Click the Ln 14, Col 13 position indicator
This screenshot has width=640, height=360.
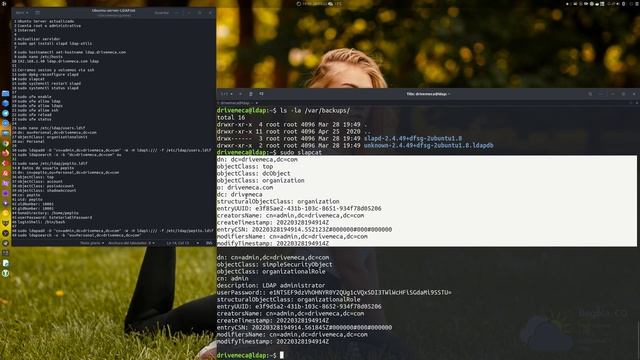pos(178,243)
